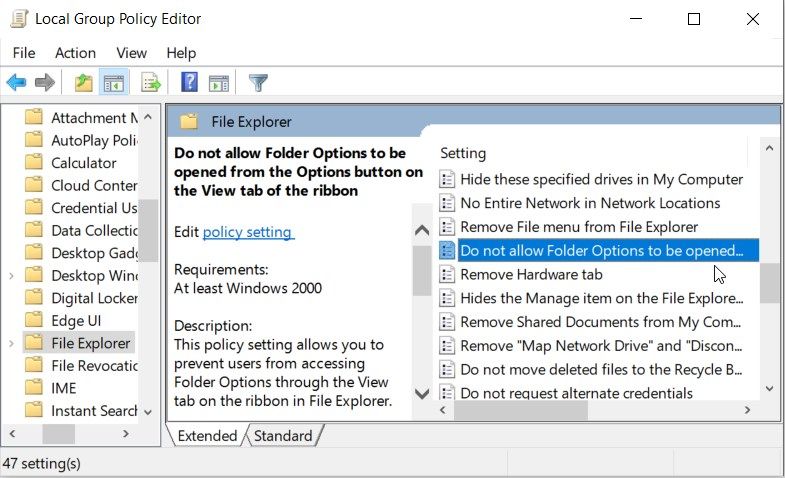Click the Back arrow toolbar icon
The width and height of the screenshot is (785, 478).
point(16,82)
